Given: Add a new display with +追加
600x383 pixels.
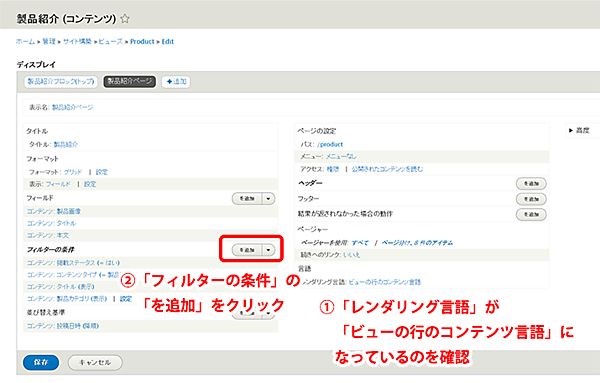Looking at the screenshot, I should [x=176, y=81].
